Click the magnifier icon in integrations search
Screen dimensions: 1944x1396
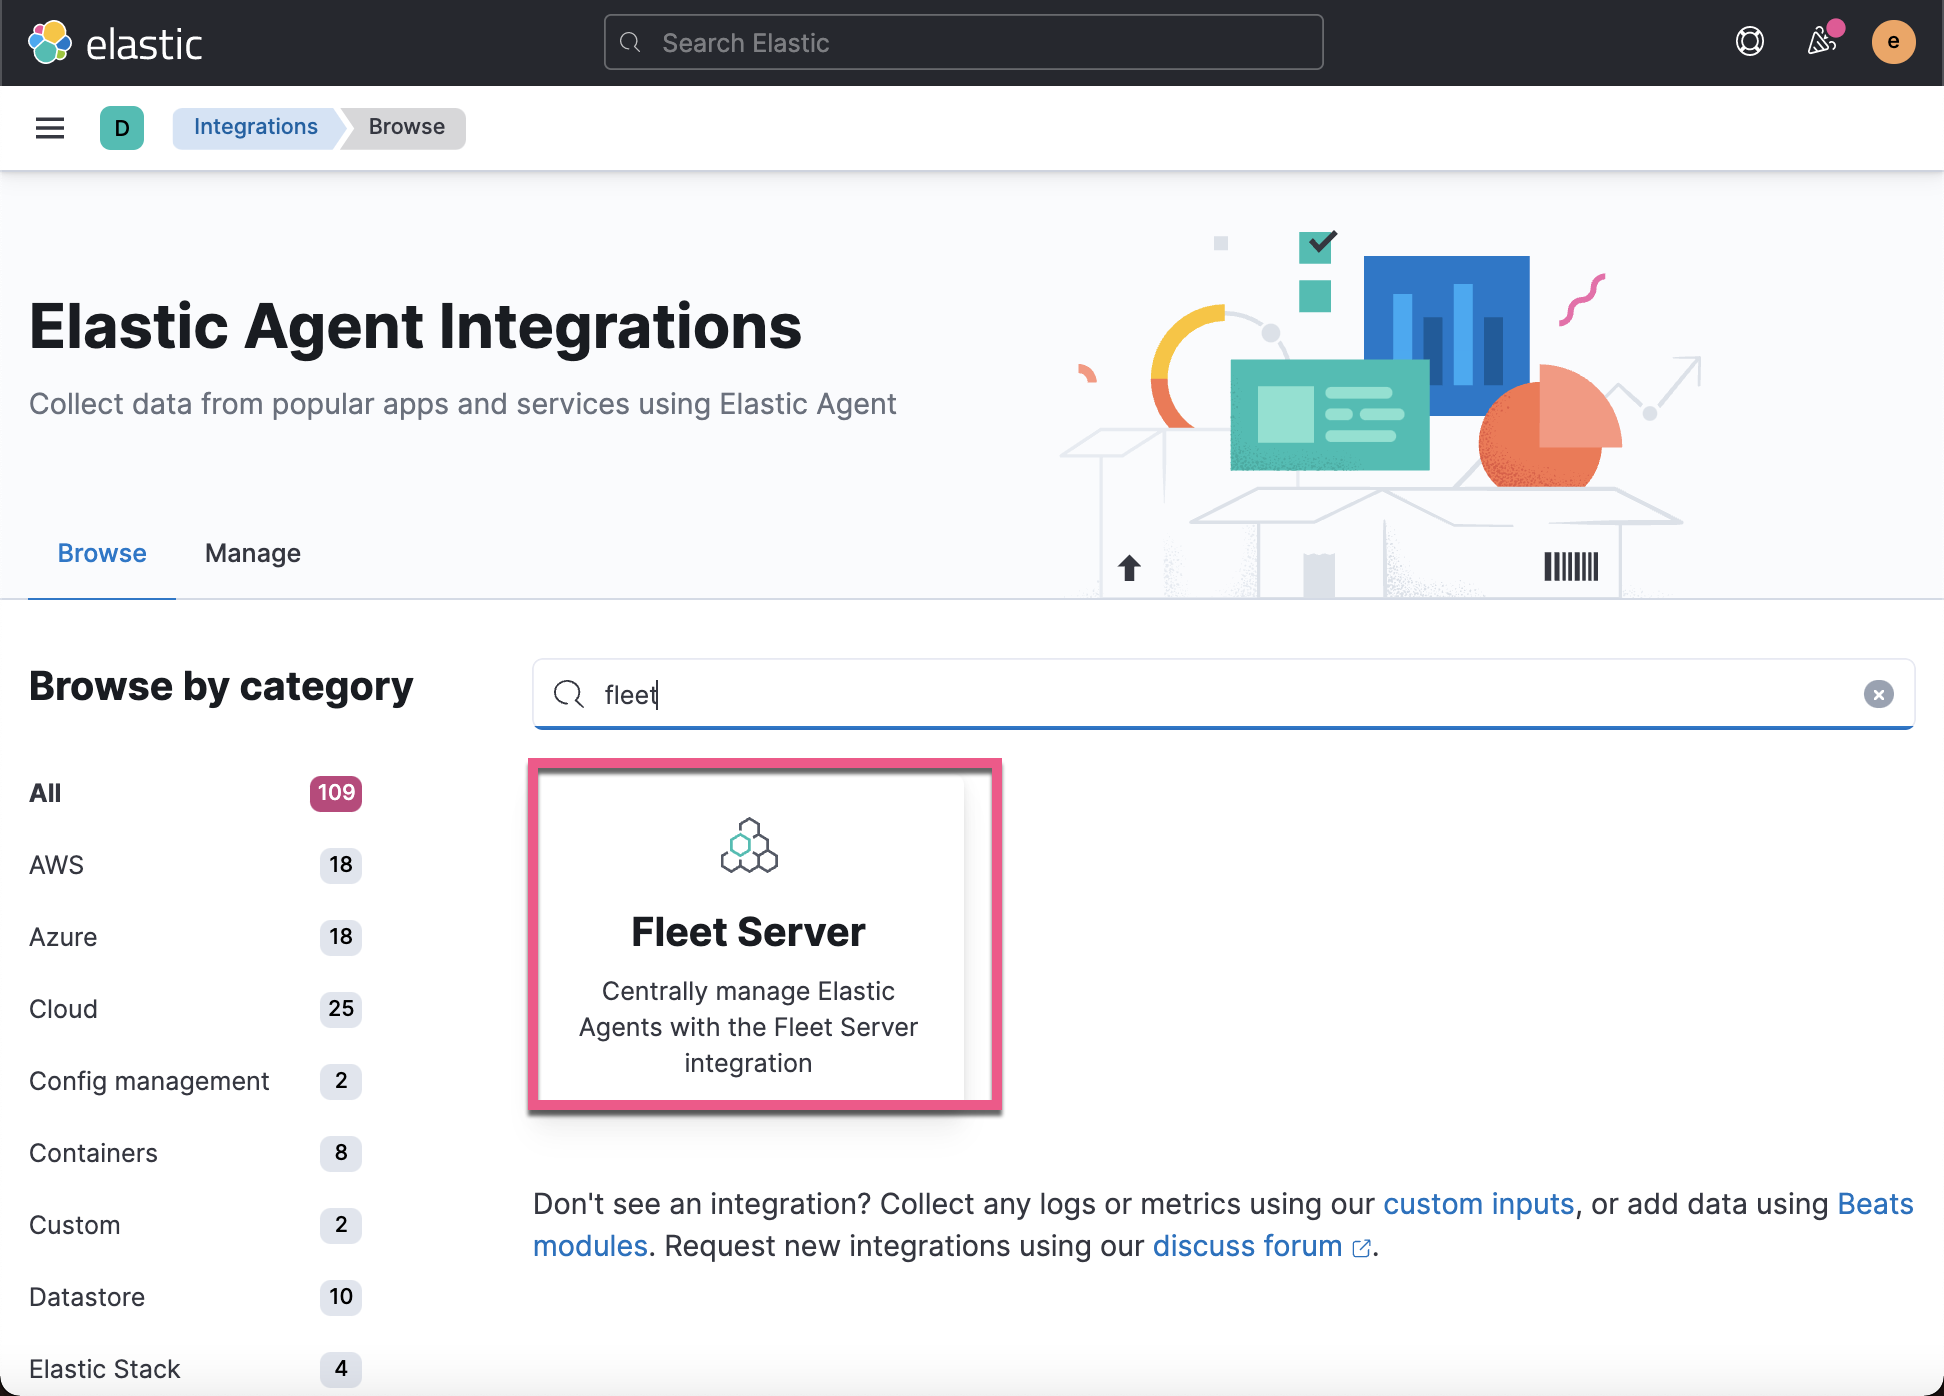click(x=568, y=694)
